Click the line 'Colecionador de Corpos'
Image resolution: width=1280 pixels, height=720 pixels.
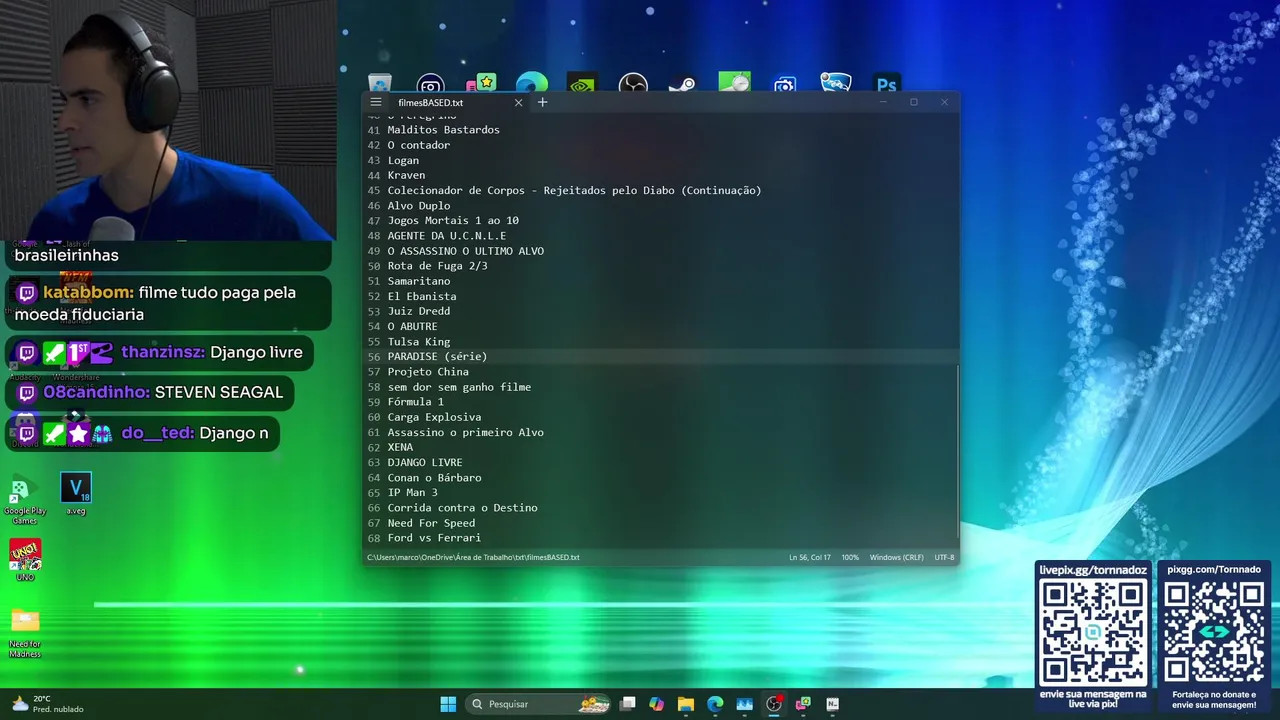click(574, 190)
